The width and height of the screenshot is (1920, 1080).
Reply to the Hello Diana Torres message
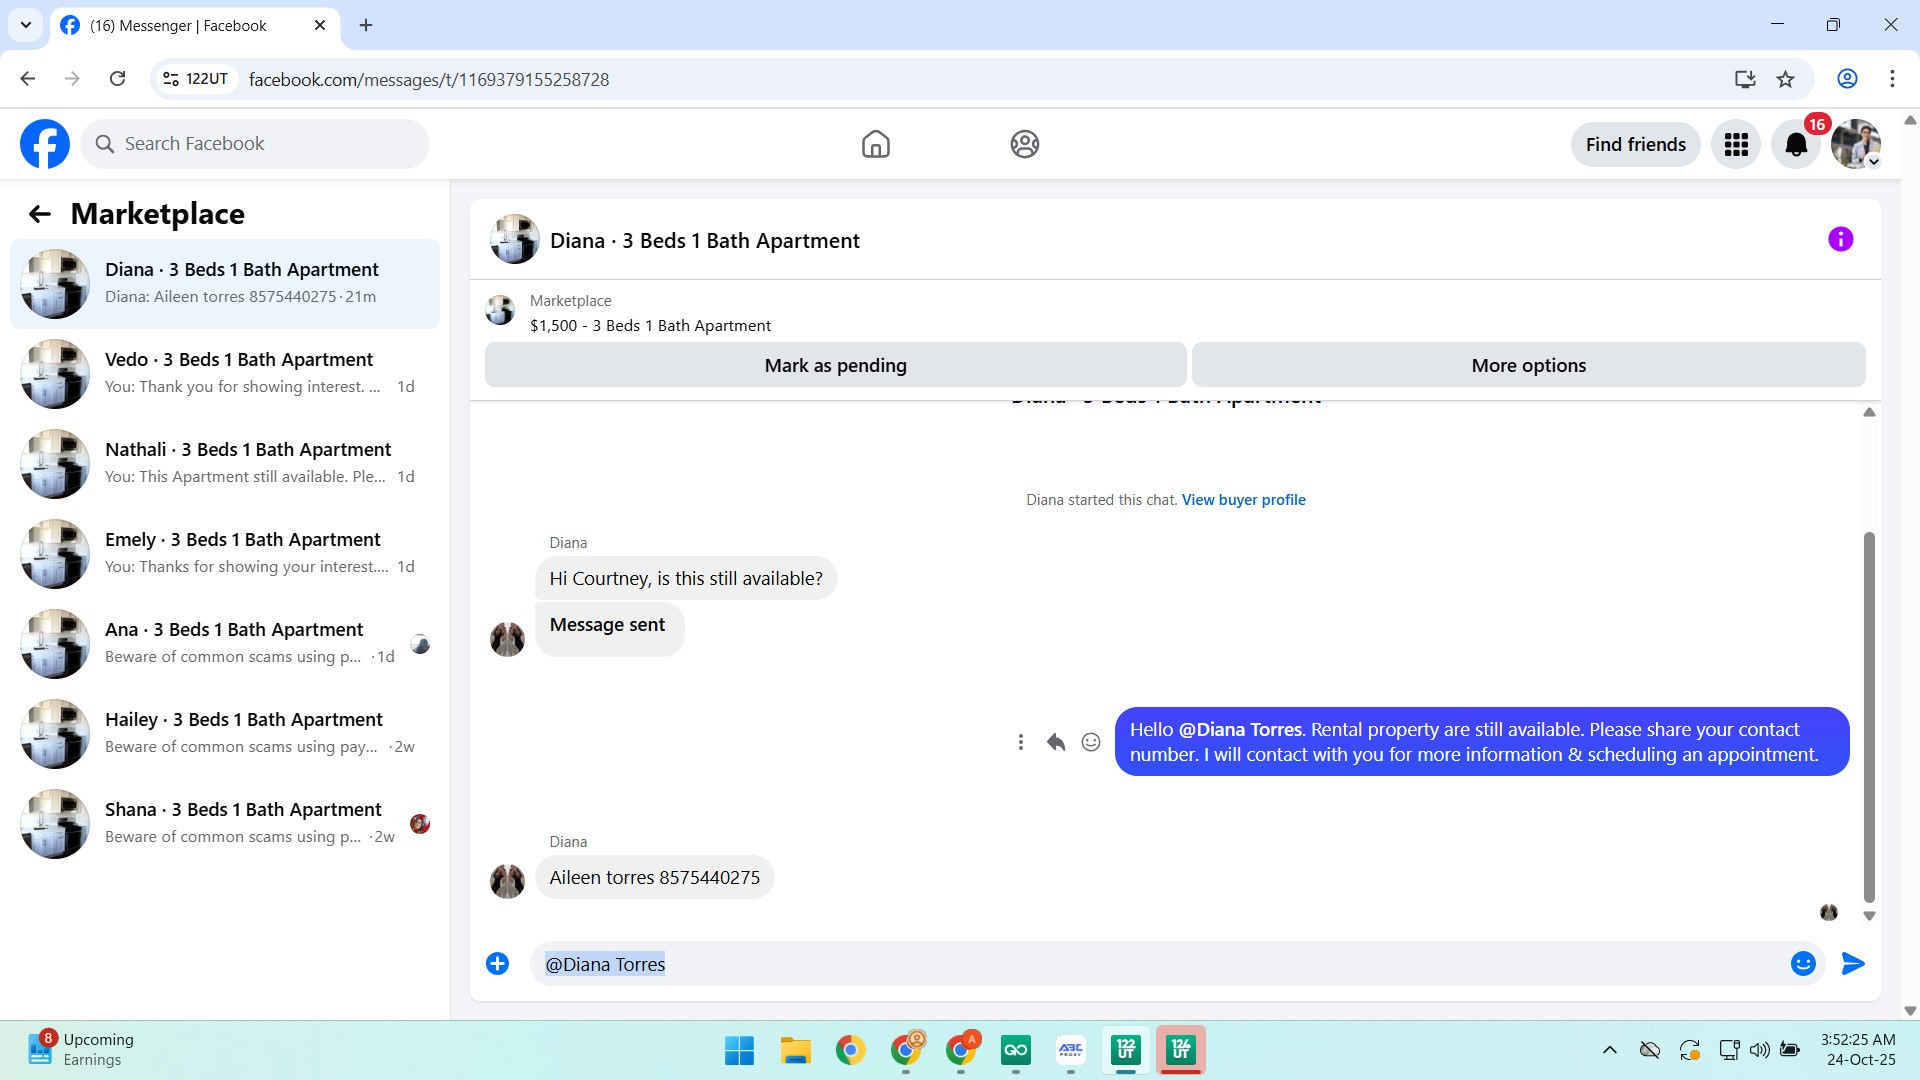tap(1055, 742)
